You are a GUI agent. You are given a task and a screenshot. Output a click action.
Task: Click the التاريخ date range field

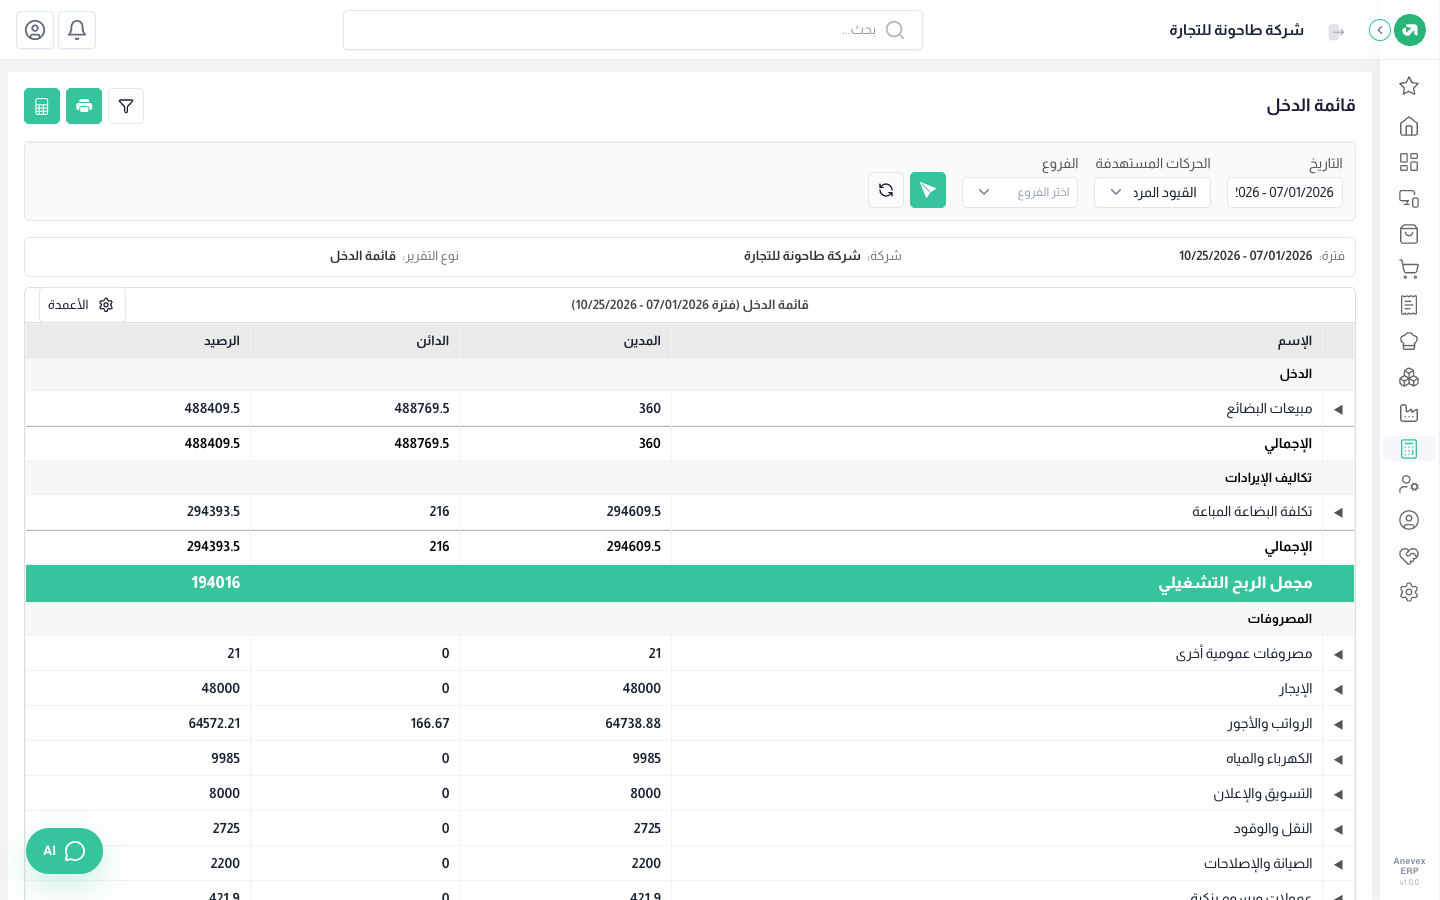click(x=1285, y=192)
